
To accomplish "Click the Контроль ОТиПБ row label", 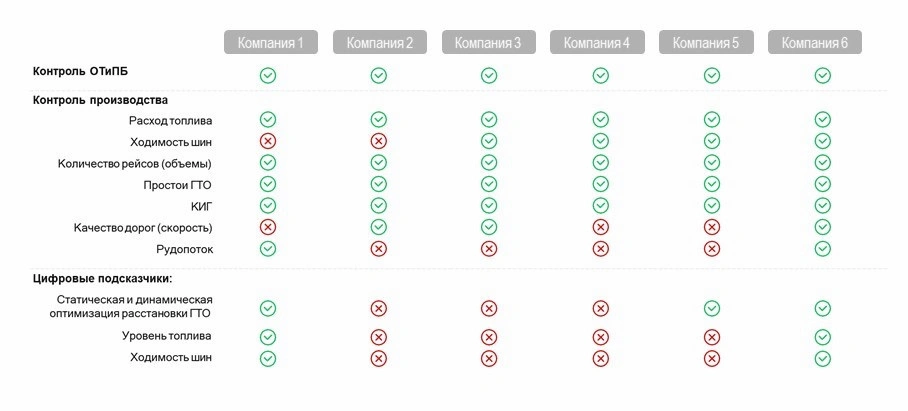I will [x=80, y=72].
